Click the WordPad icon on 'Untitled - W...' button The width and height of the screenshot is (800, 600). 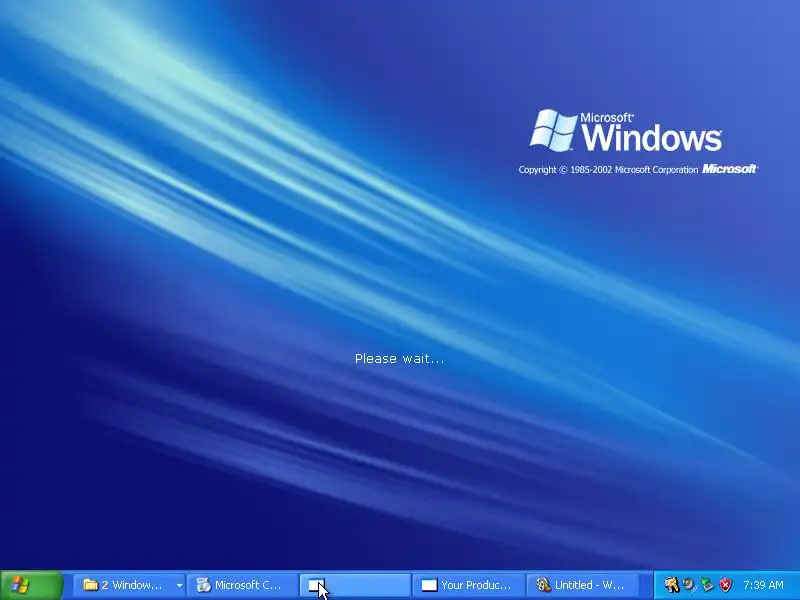[x=543, y=585]
